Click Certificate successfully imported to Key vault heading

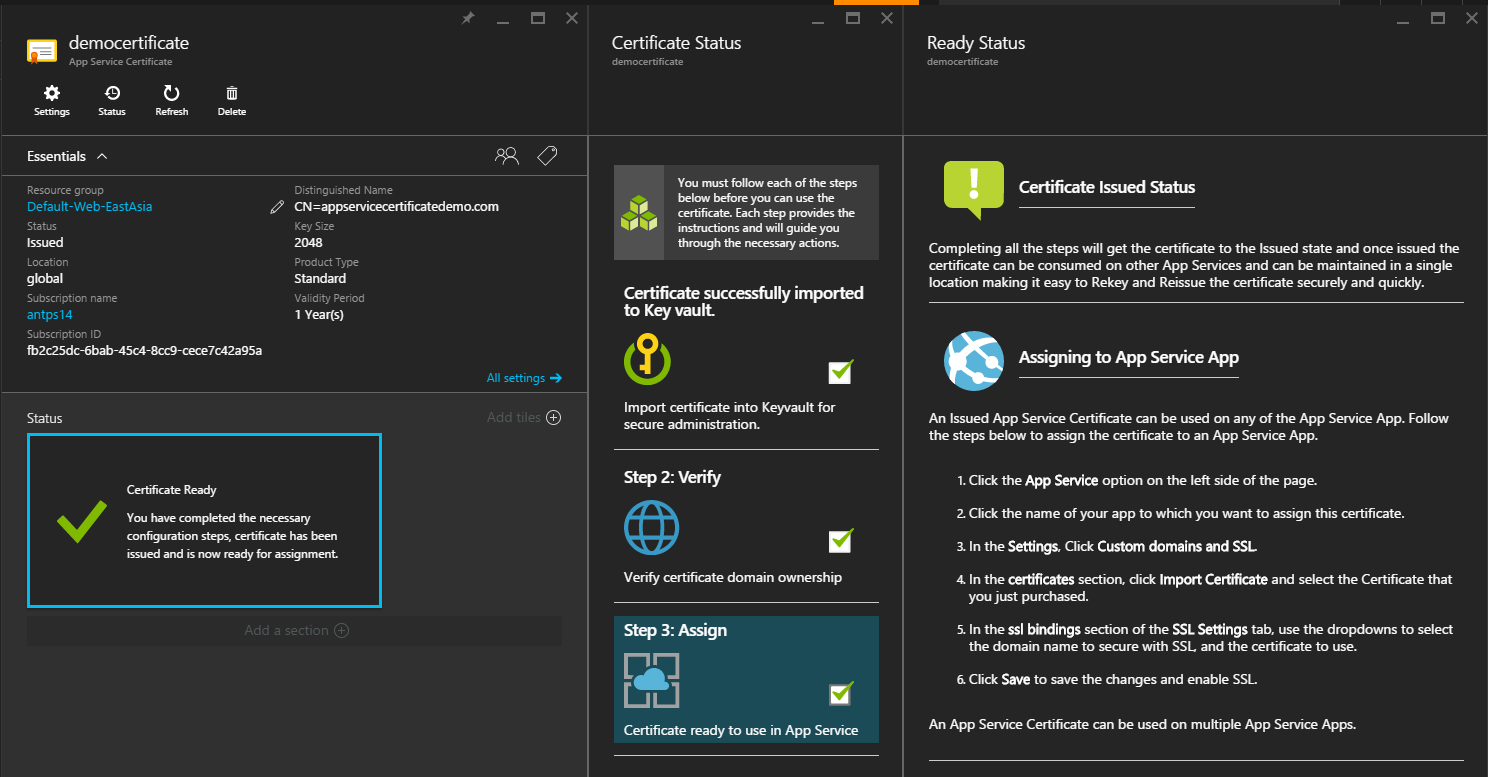(743, 302)
